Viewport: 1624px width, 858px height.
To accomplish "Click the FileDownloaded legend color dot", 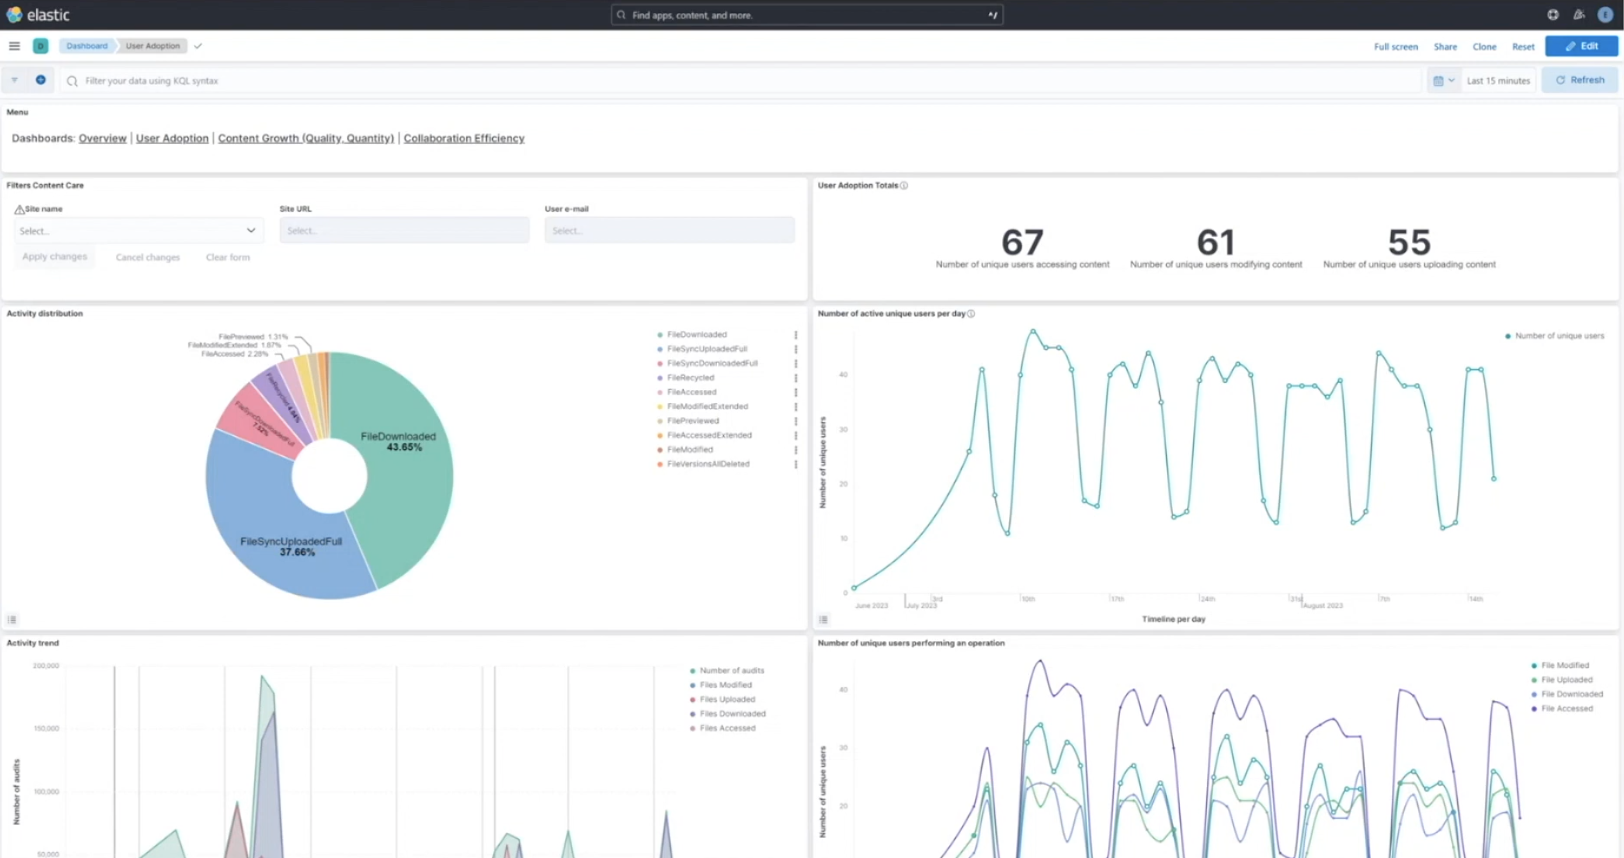I will (x=660, y=335).
